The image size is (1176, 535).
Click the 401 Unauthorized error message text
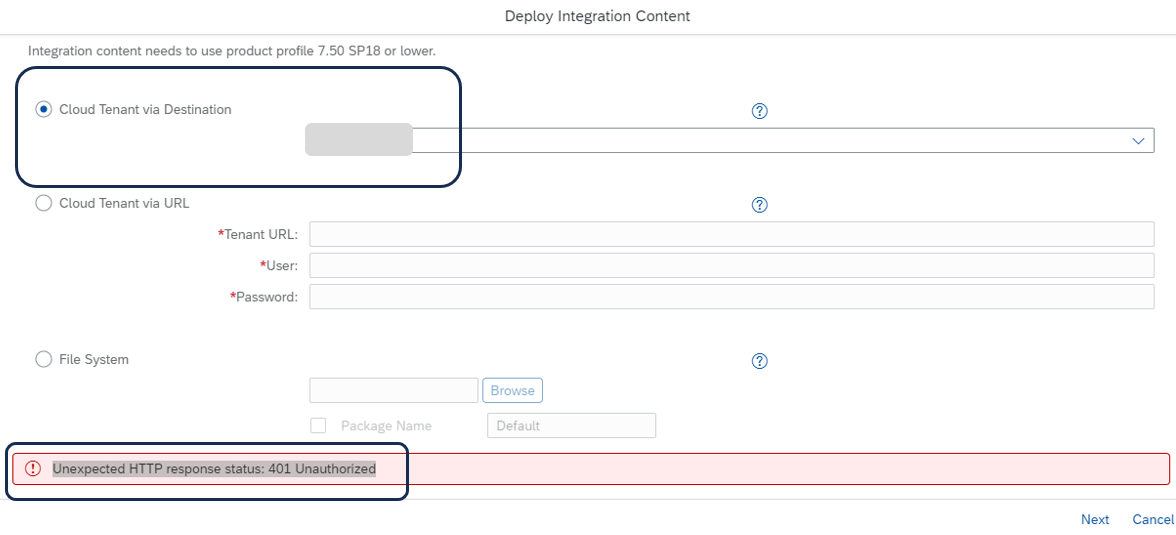(x=214, y=468)
